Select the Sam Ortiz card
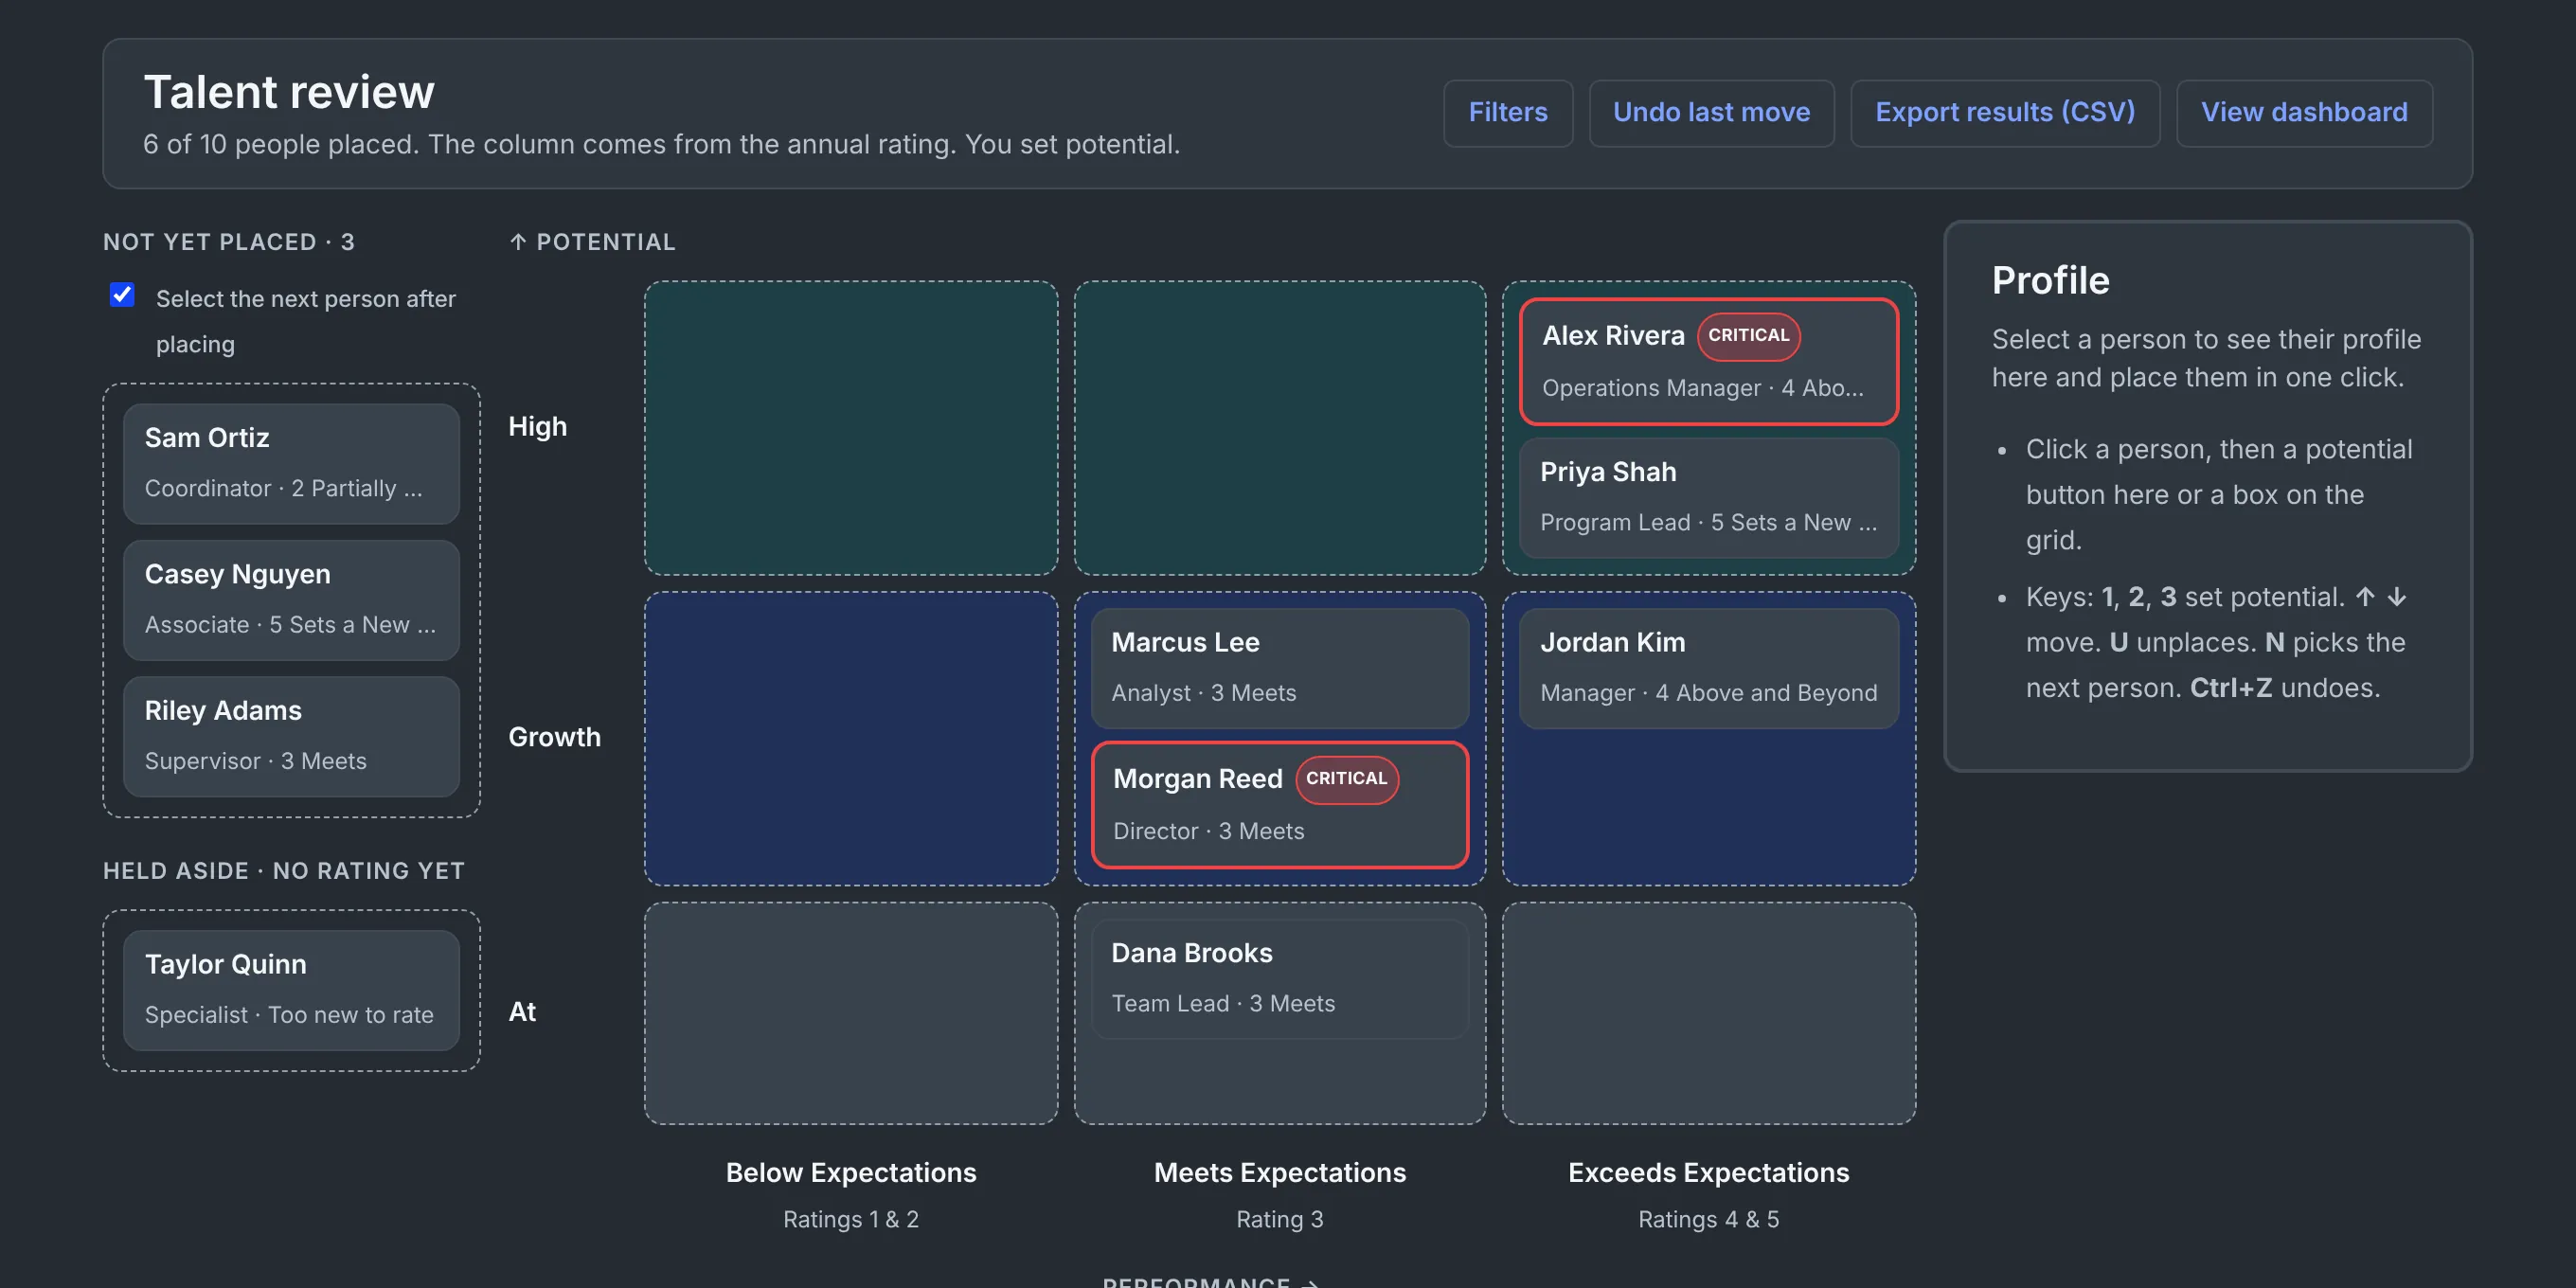This screenshot has height=1288, width=2576. (x=291, y=463)
